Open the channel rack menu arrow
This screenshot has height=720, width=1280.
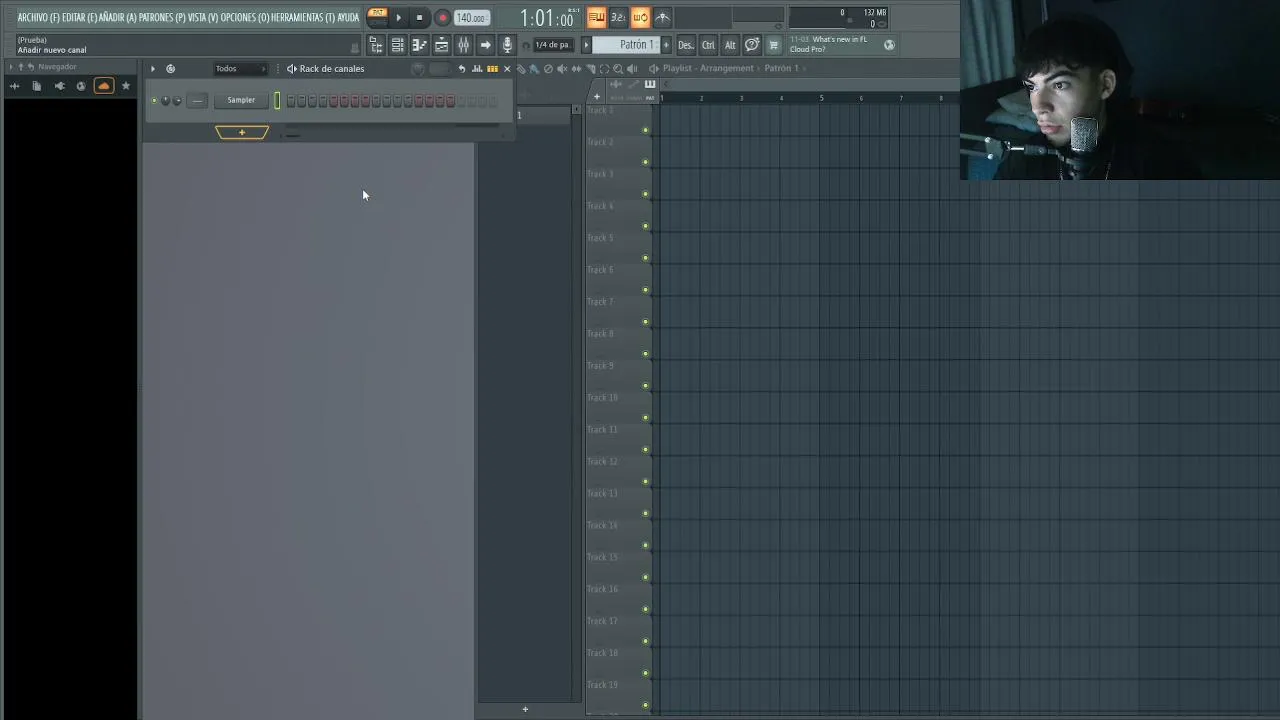(153, 69)
